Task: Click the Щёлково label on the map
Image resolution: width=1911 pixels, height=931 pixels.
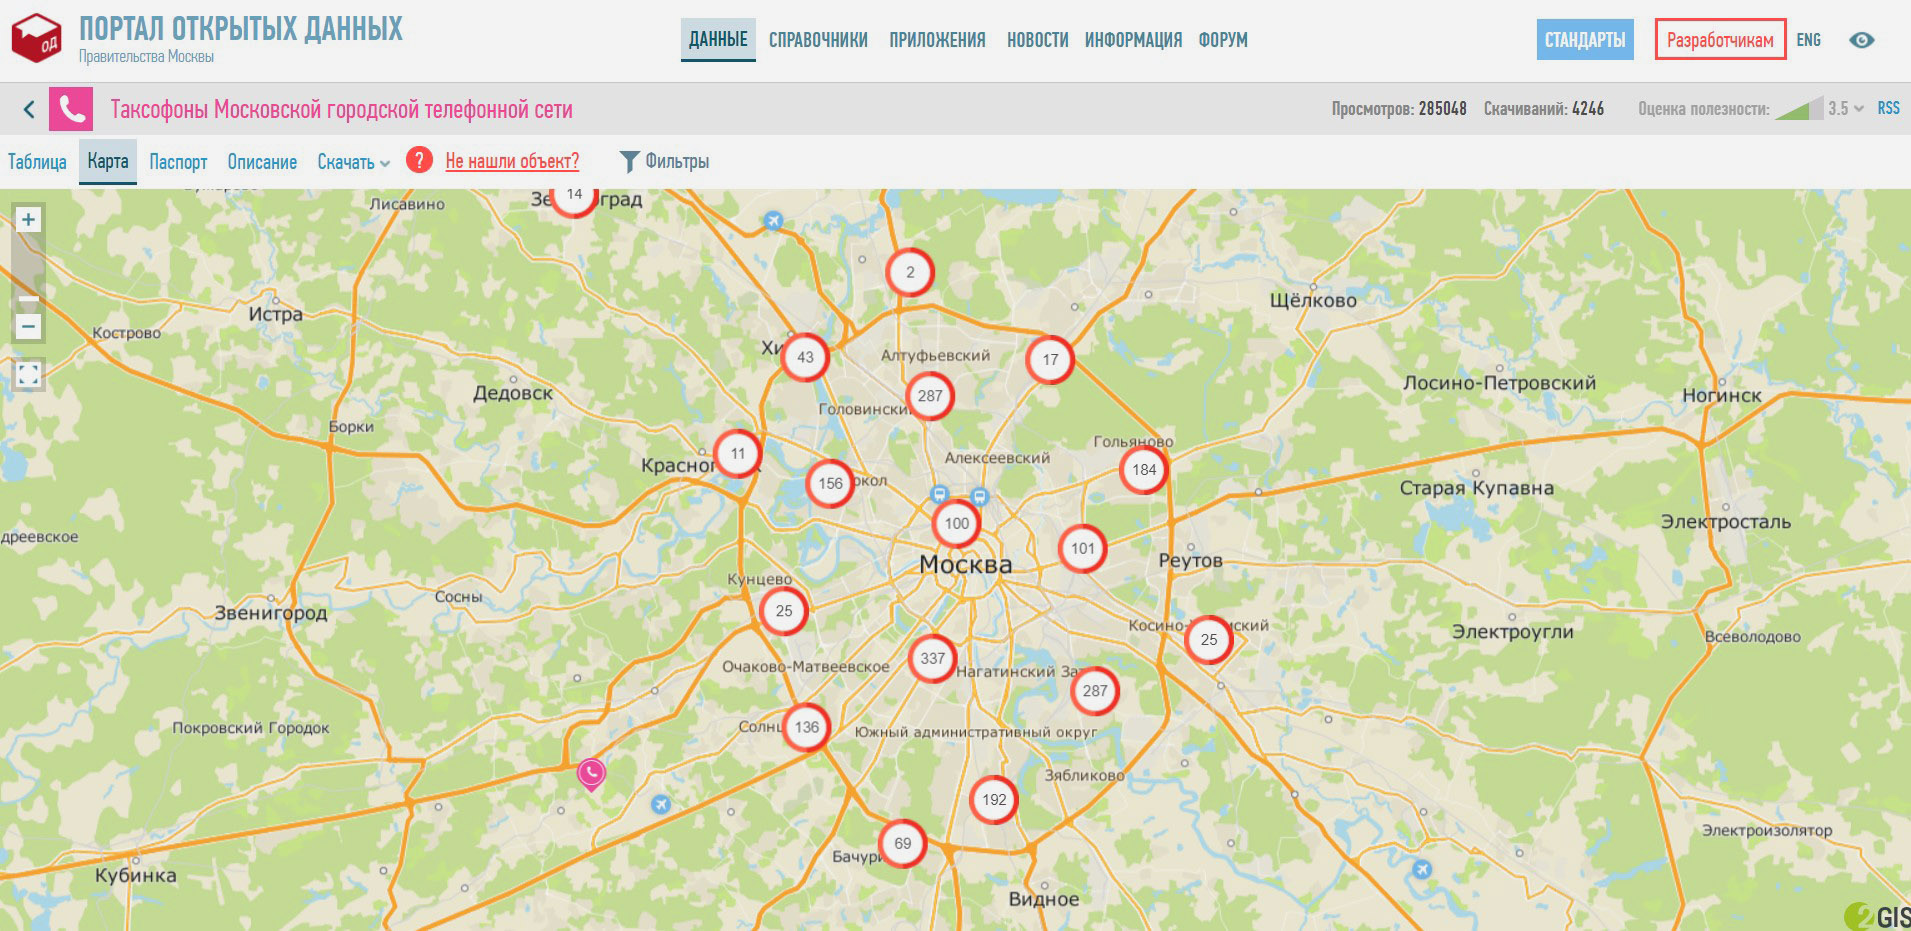Action: (1313, 300)
